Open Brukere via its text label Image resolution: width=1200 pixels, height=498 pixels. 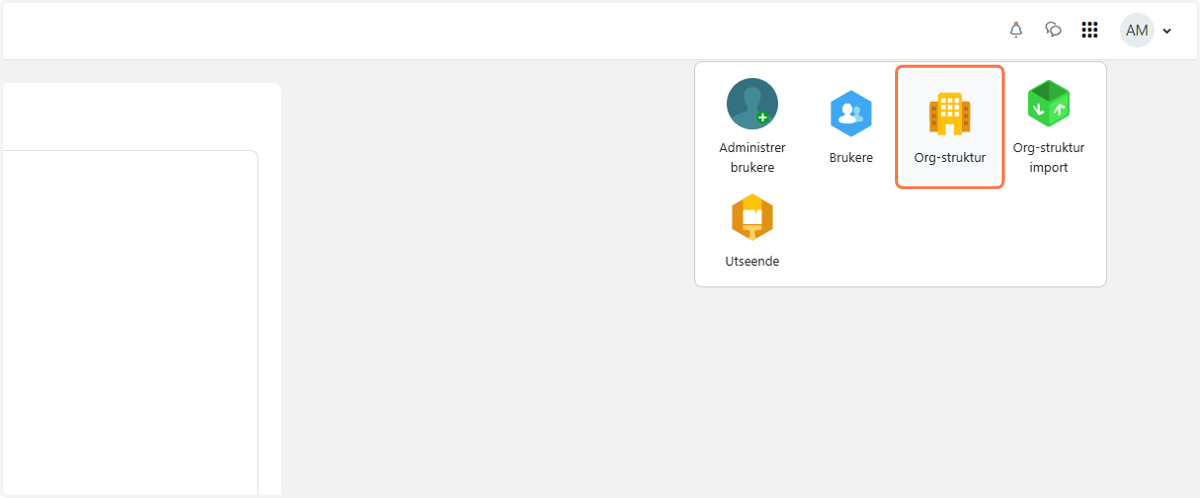851,158
